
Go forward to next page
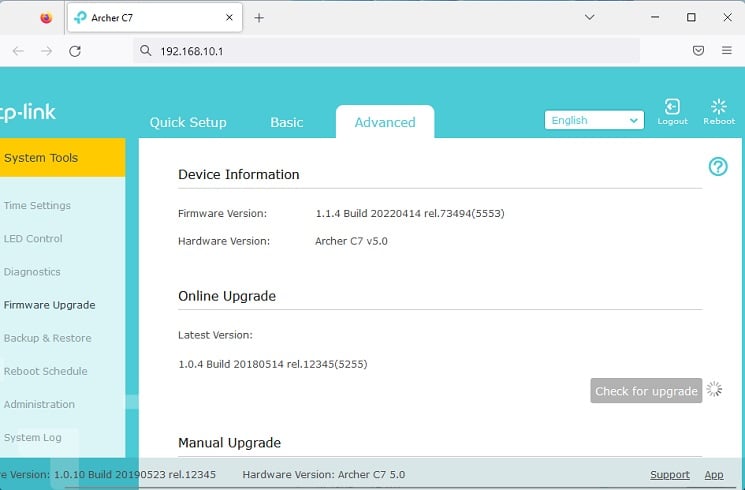pyautogui.click(x=47, y=51)
